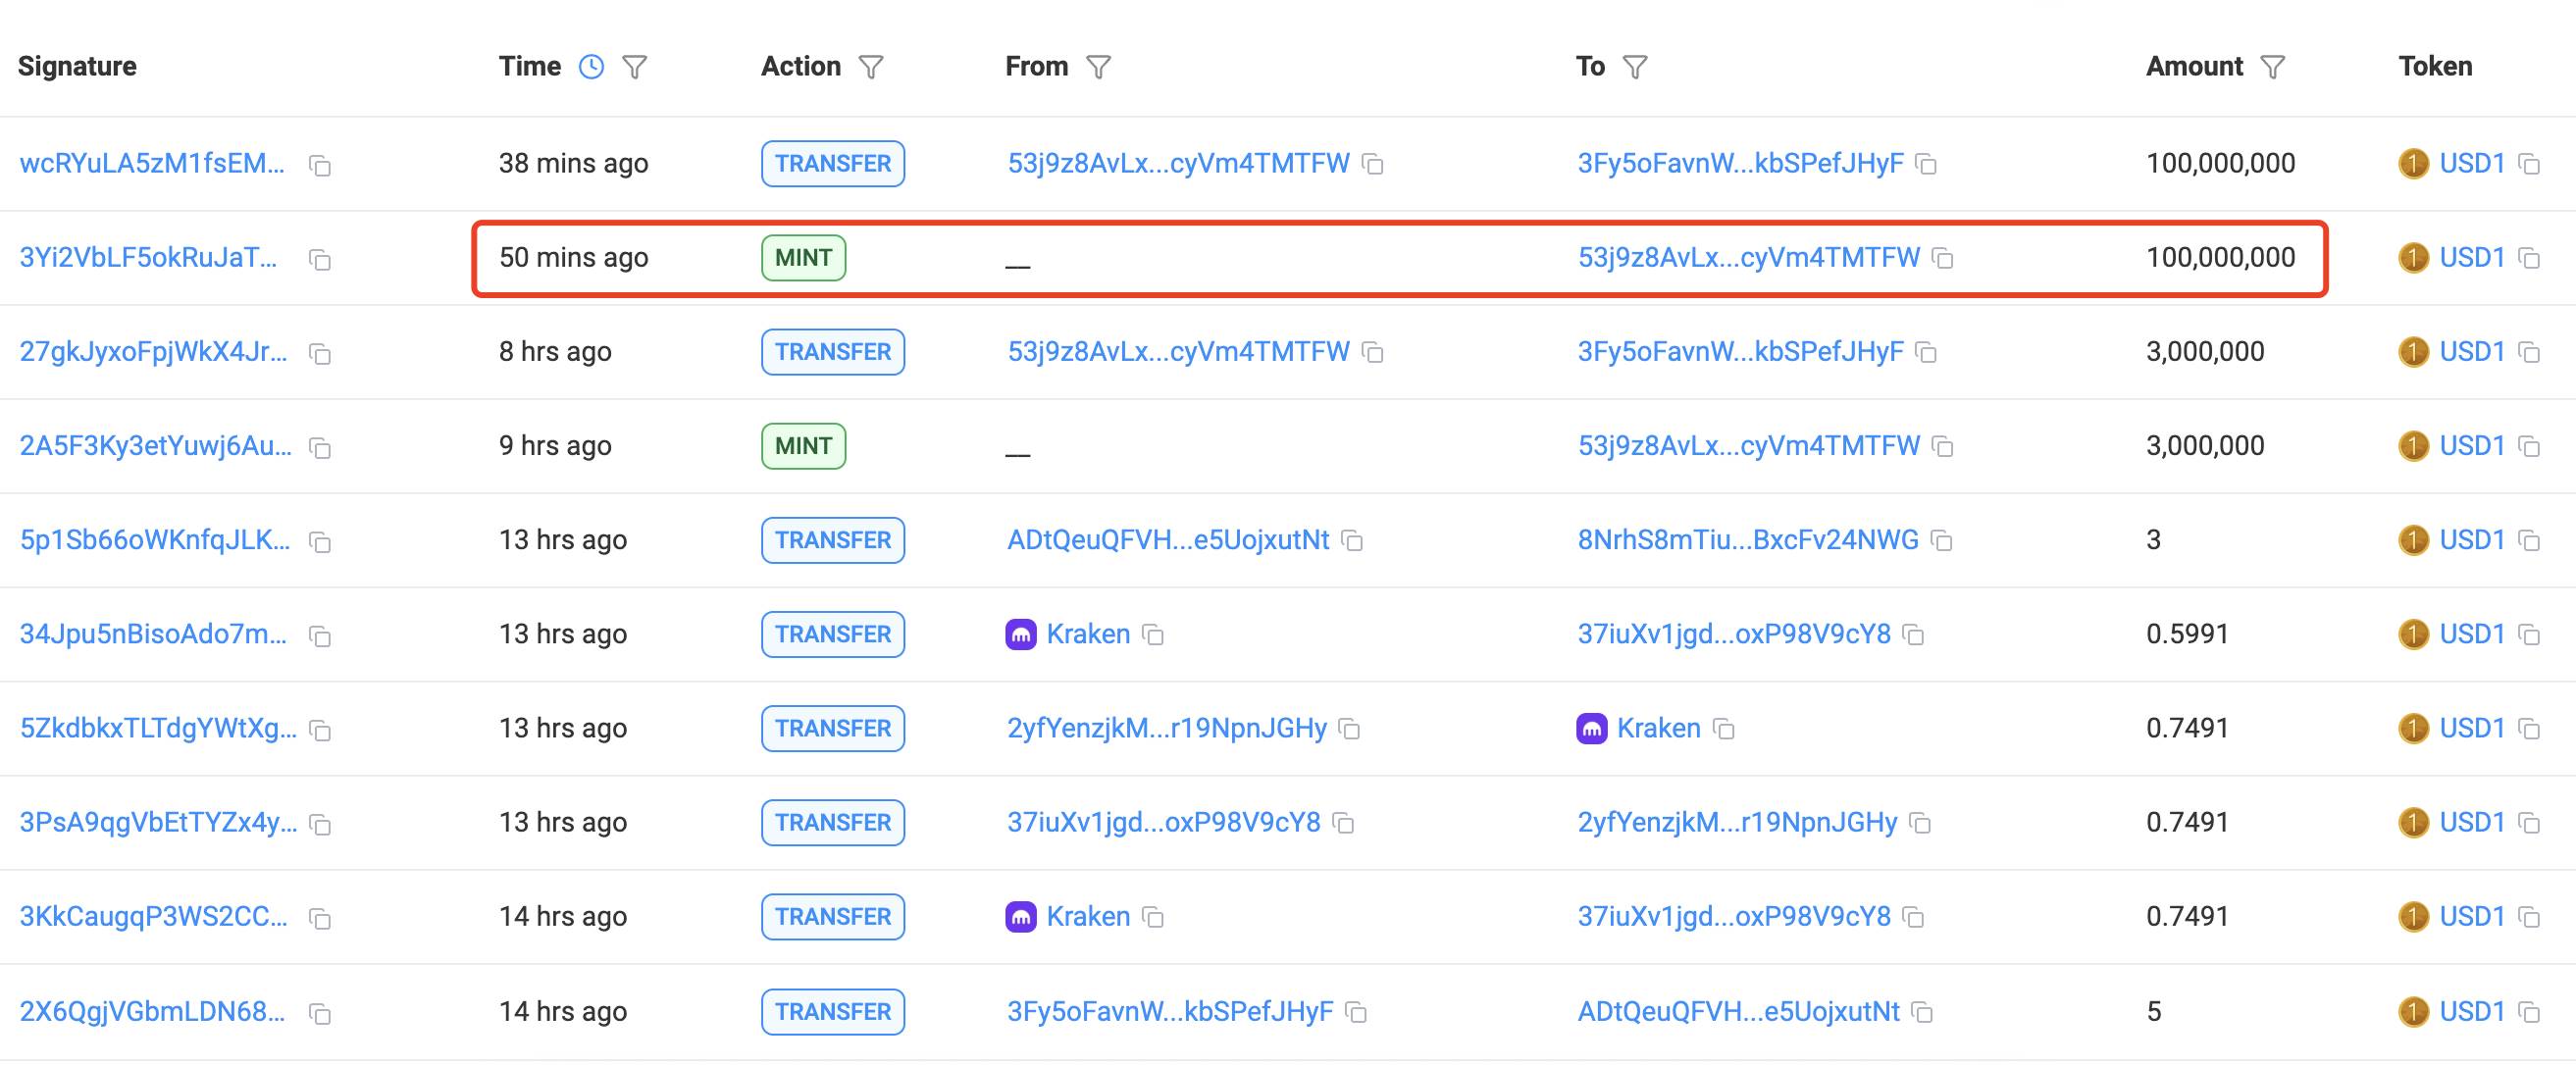This screenshot has height=1065, width=2576.
Task: Click MINT badge in 50 mins ago row
Action: point(803,257)
